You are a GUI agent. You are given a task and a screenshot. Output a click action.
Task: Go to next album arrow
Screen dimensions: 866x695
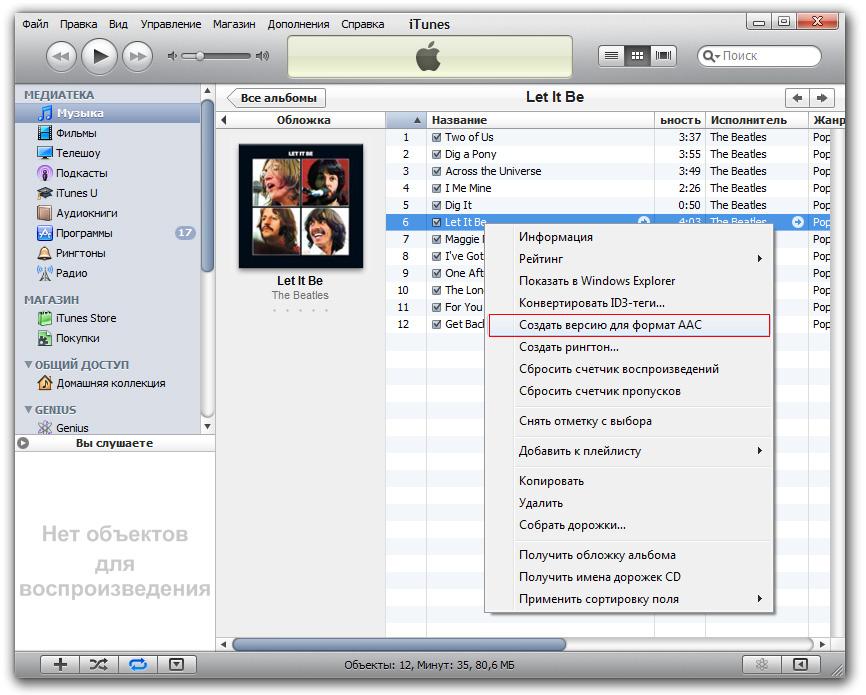(822, 98)
